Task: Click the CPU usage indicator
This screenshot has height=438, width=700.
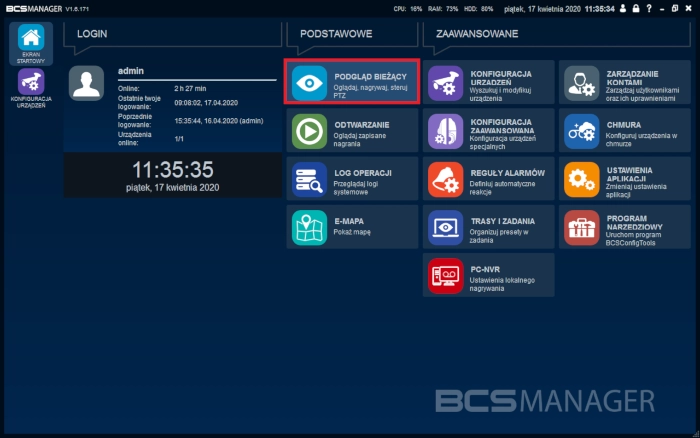Action: coord(408,9)
